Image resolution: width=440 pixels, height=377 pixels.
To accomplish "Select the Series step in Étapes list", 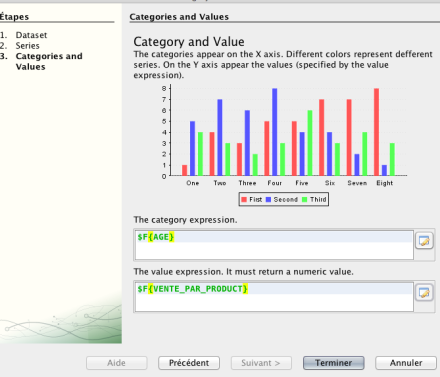I will [x=27, y=46].
